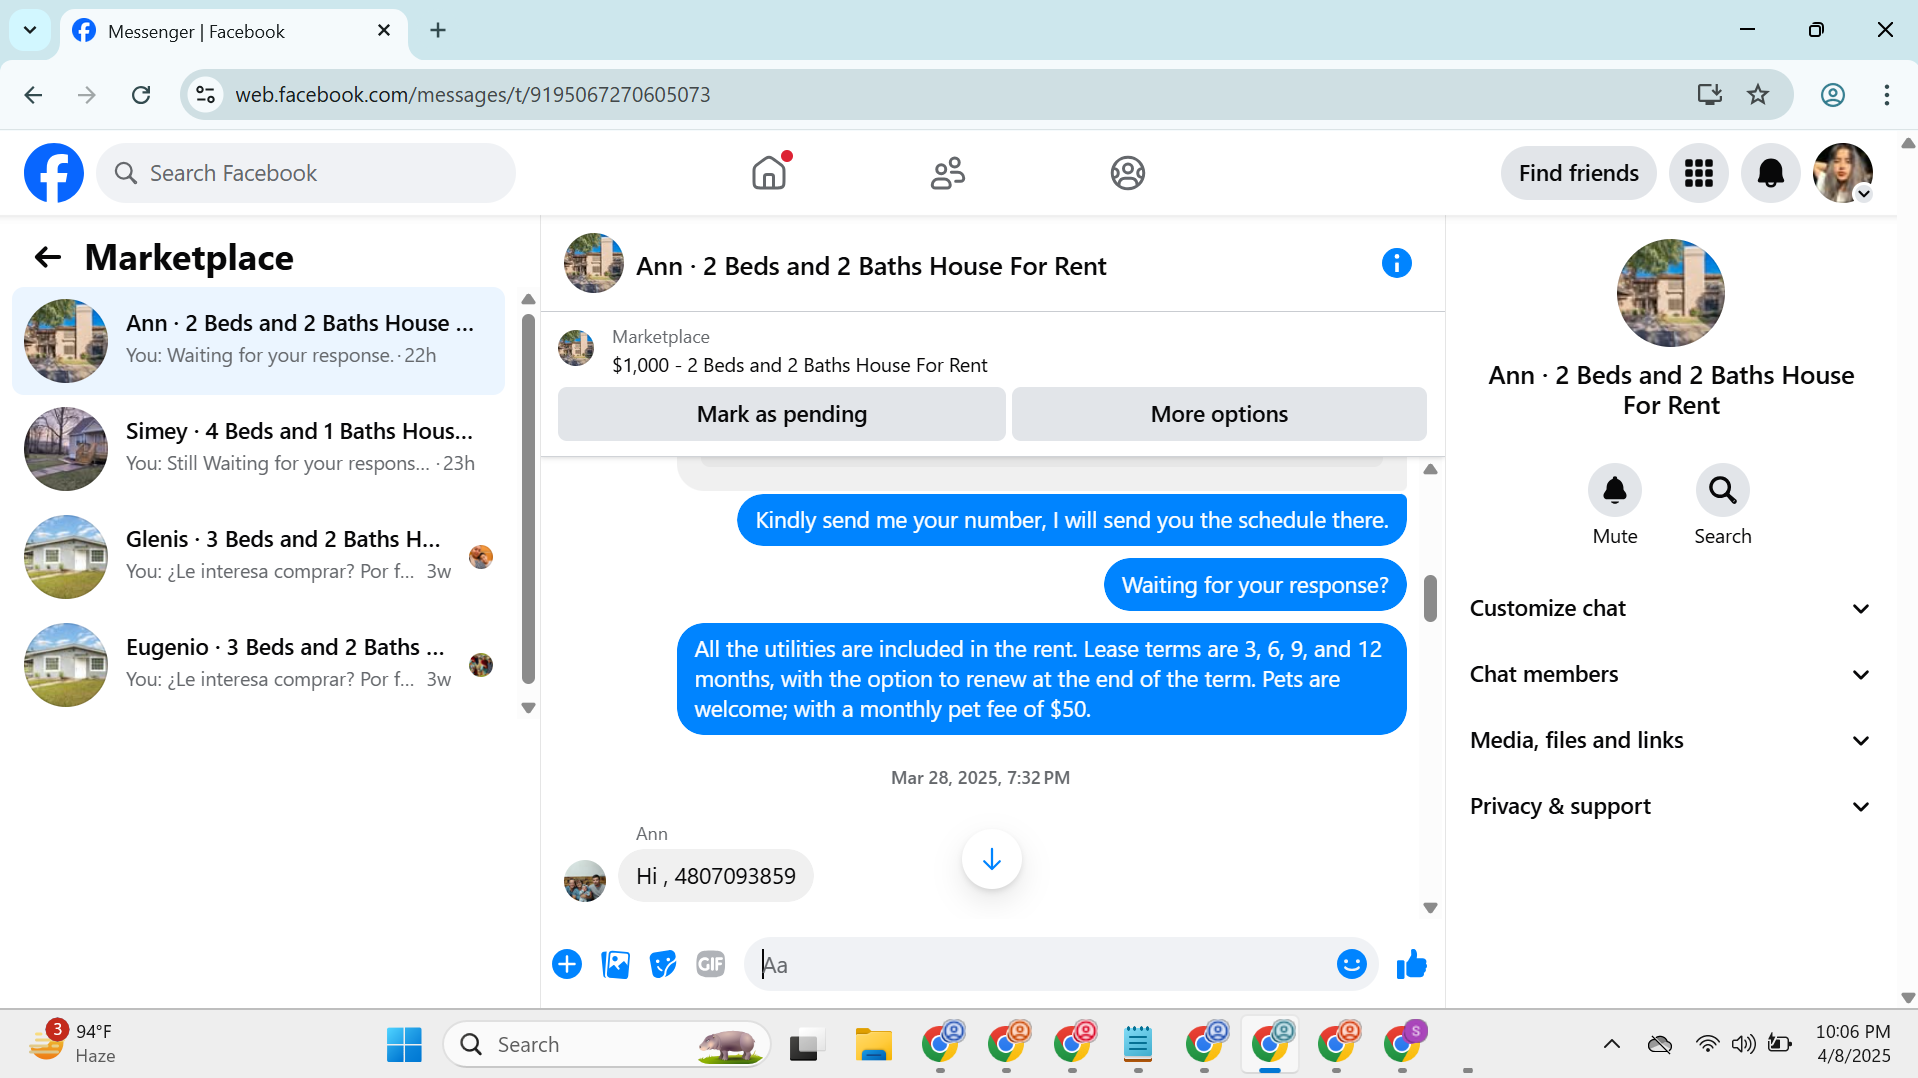Viewport: 1918px width, 1078px height.
Task: Select the Messenger | Facebook tab
Action: [232, 31]
